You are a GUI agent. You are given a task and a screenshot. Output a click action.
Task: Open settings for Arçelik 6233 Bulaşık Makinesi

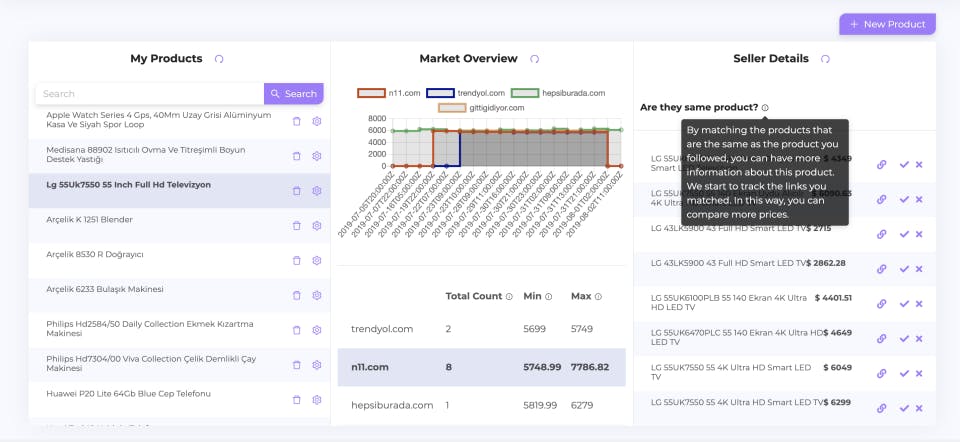pos(317,295)
